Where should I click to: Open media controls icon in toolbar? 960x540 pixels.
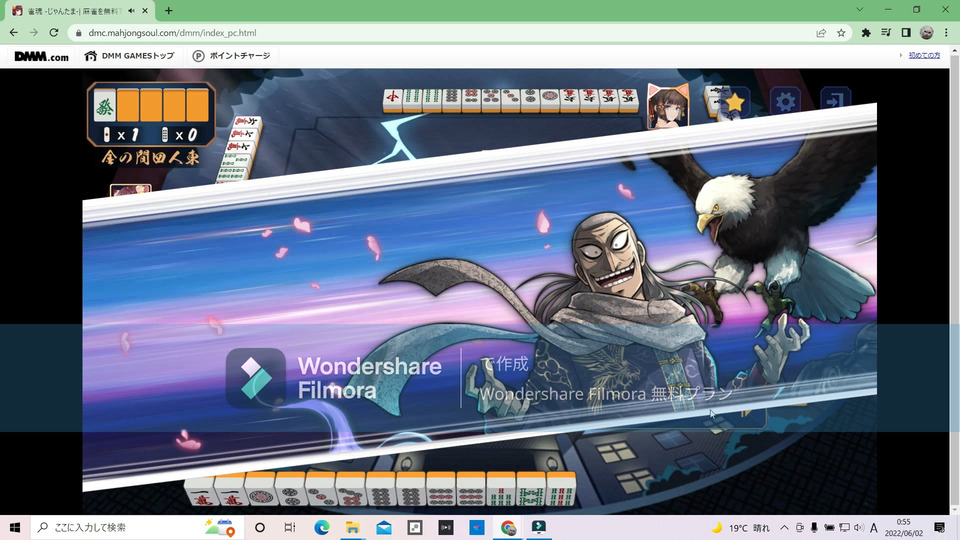coord(886,33)
